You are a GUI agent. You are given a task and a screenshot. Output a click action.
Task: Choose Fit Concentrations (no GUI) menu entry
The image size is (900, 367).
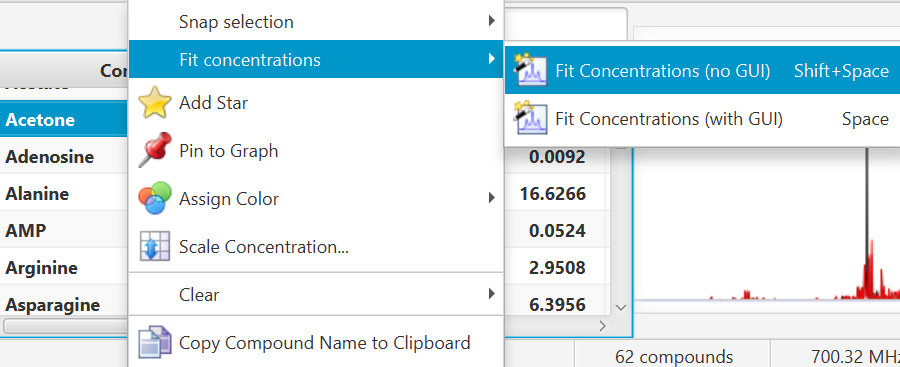tap(702, 71)
